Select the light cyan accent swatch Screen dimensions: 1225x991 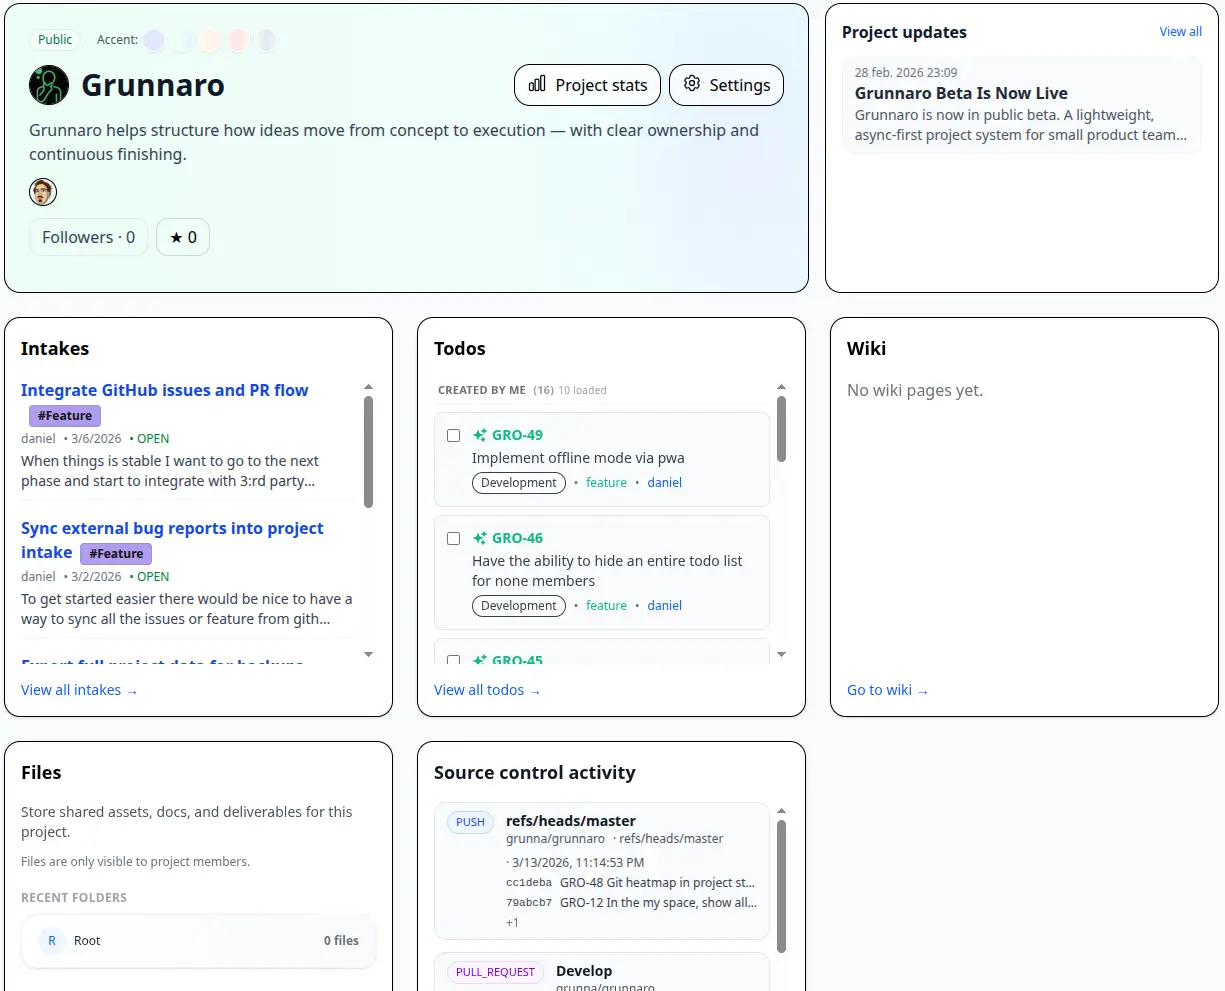182,40
